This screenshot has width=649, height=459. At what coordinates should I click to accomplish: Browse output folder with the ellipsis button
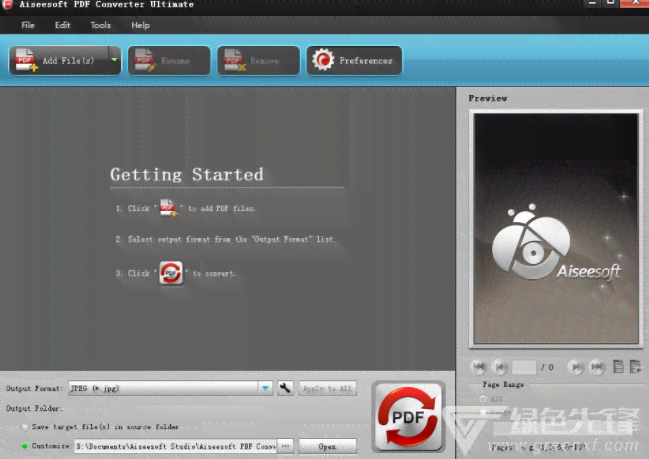285,446
